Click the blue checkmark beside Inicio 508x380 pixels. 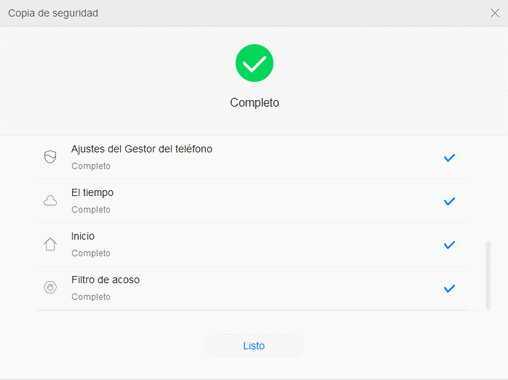pyautogui.click(x=449, y=245)
